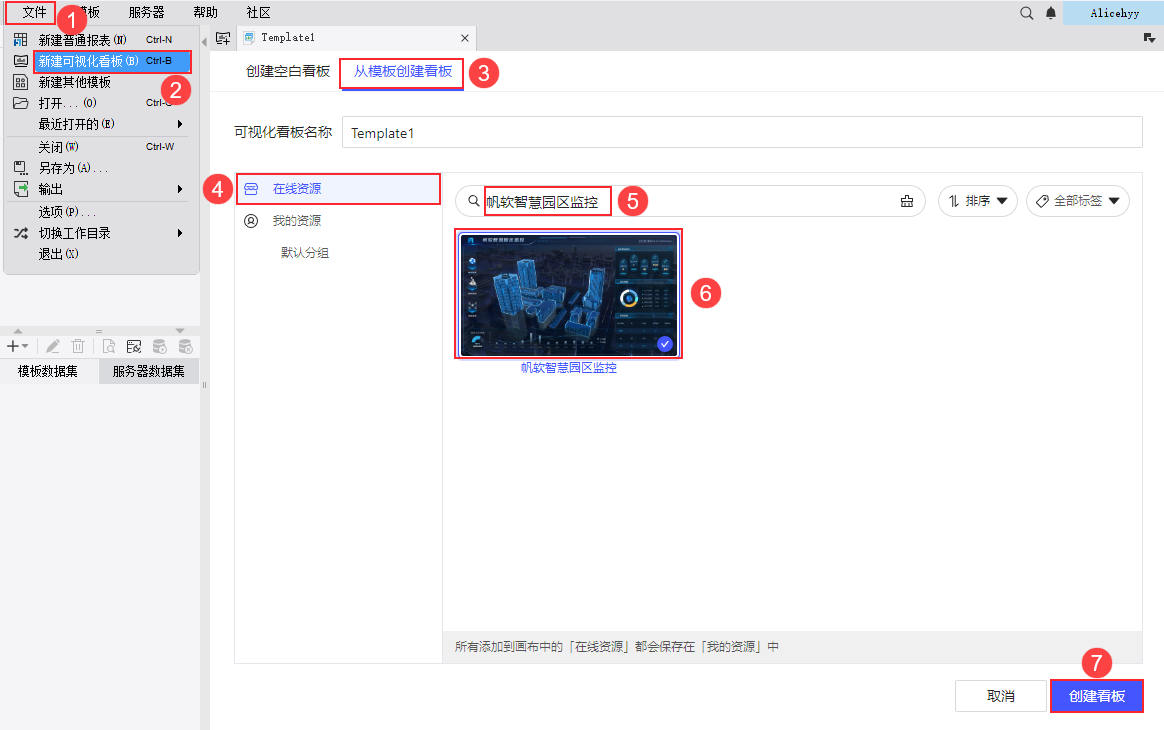Click the new template icon beside Template1 tab

pos(223,38)
